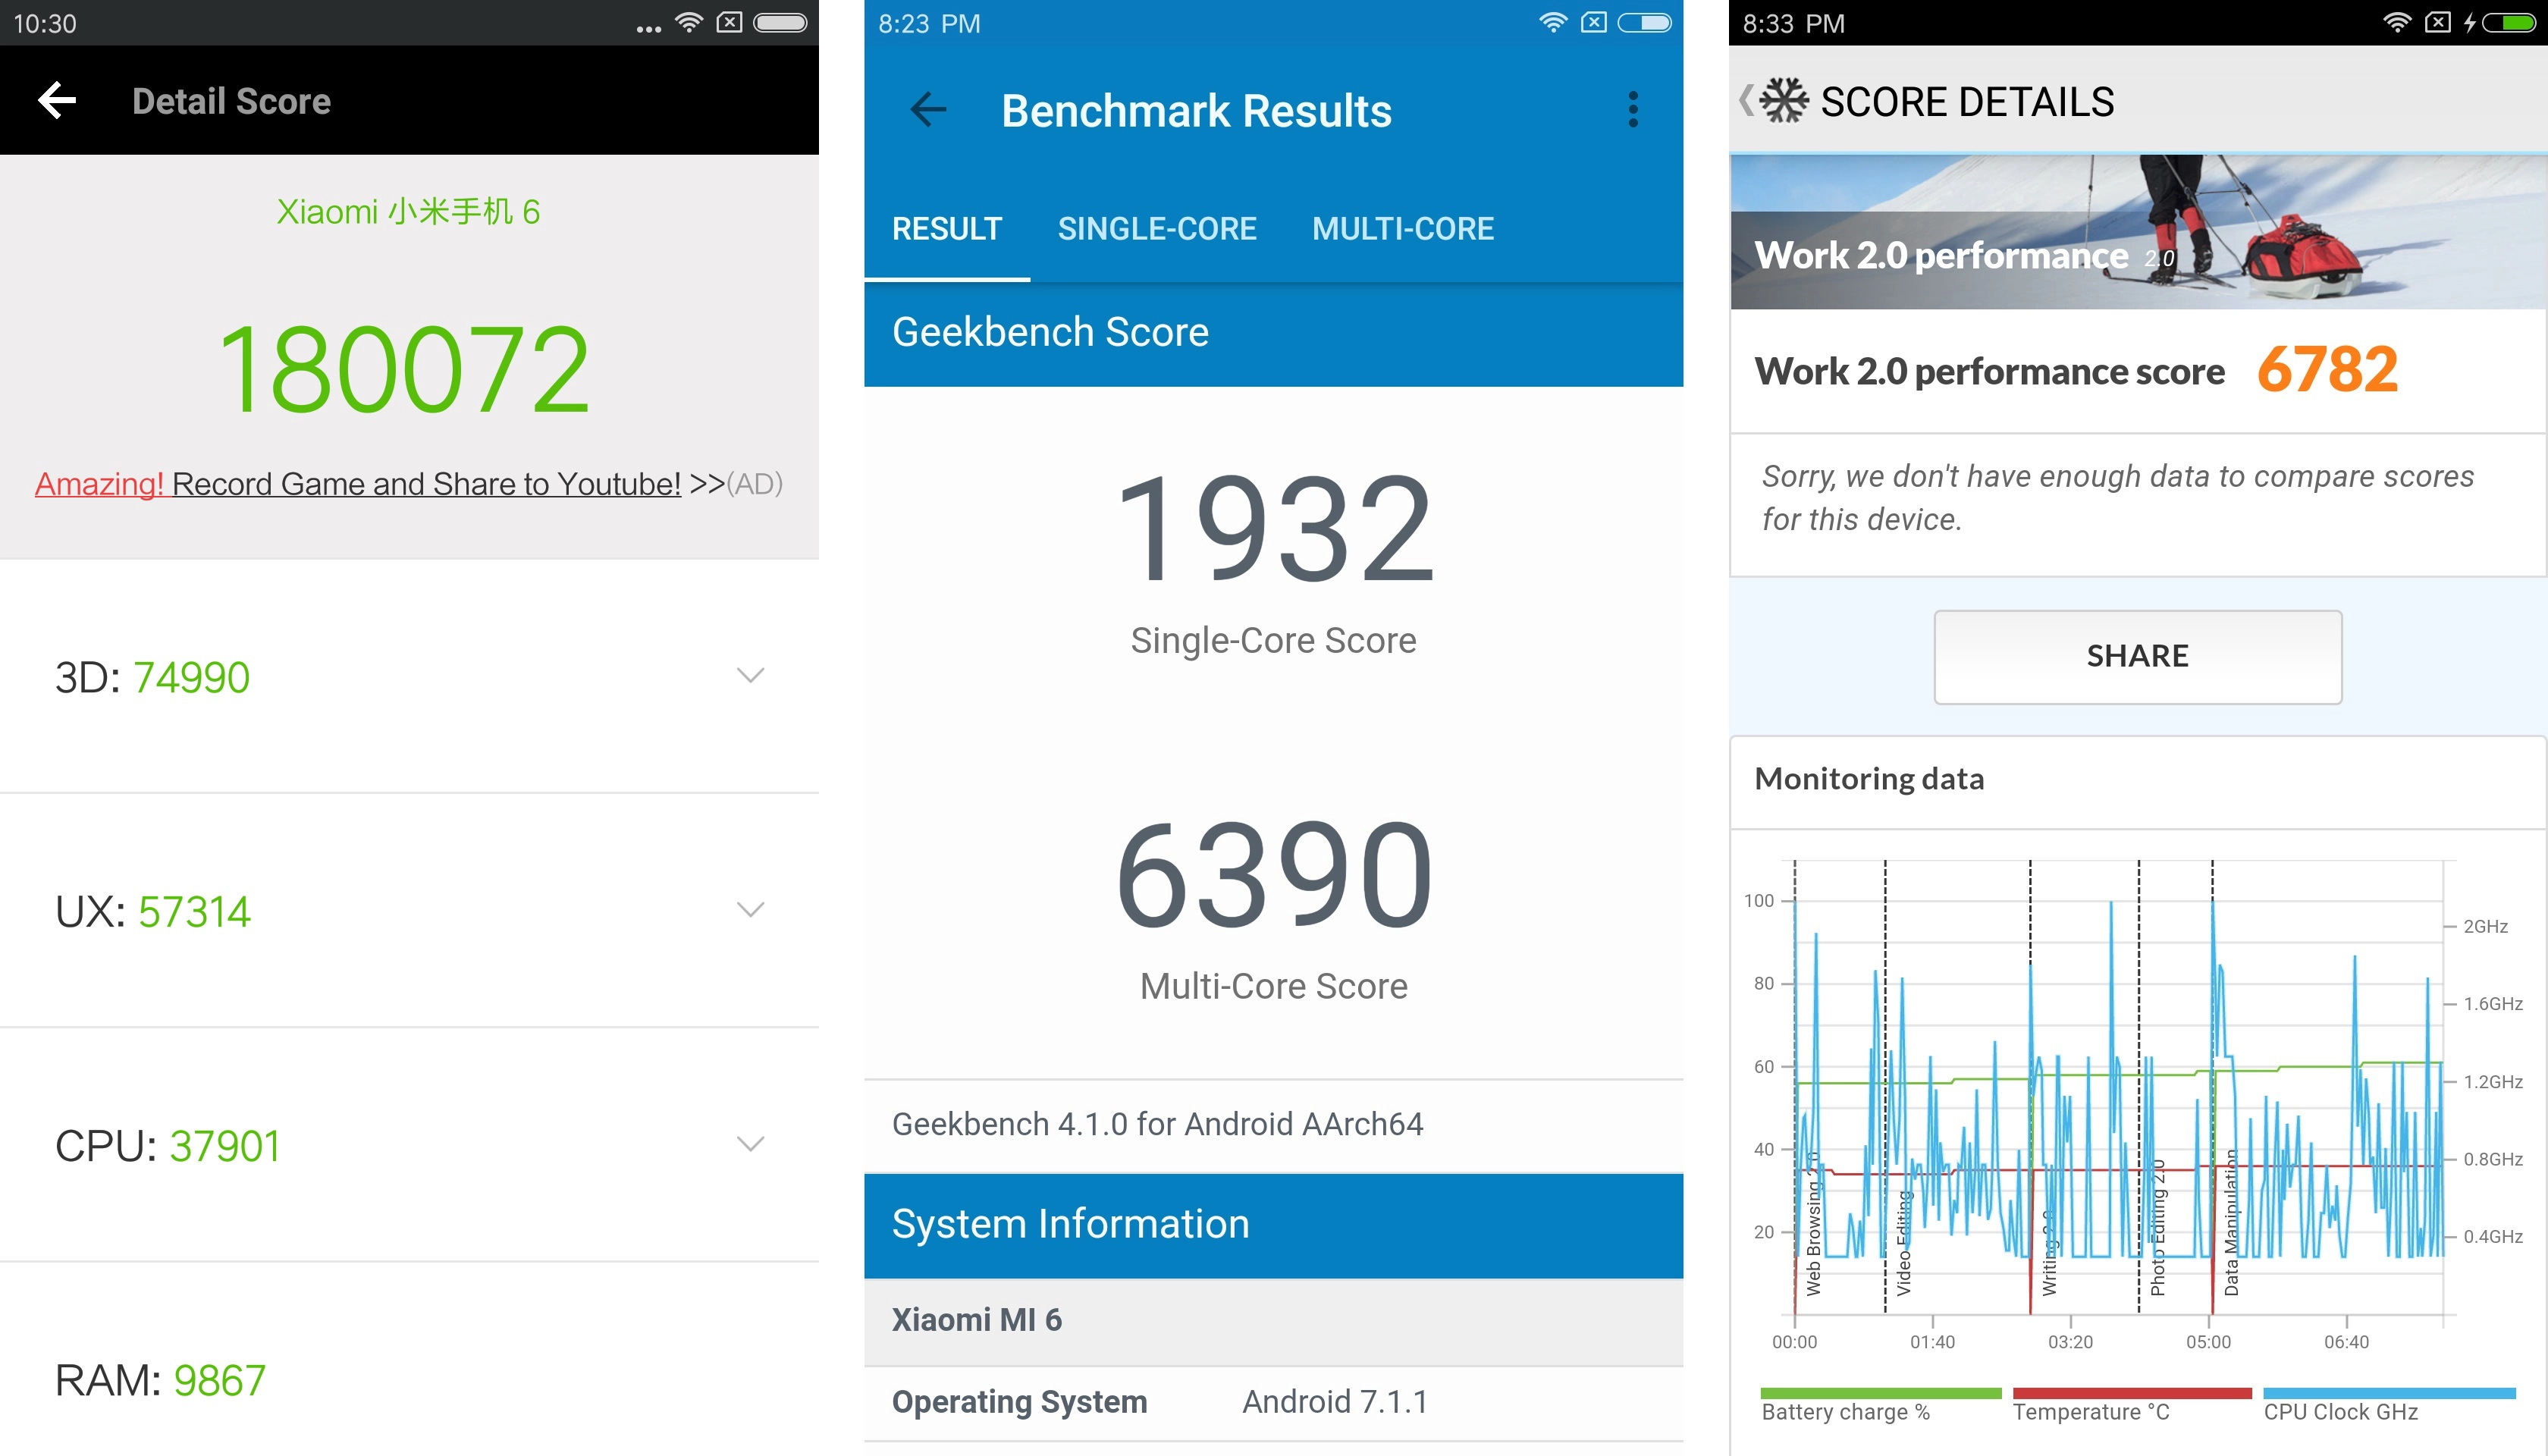Viewport: 2548px width, 1456px height.
Task: Tap the Work 2.0 score value 6782
Action: pyautogui.click(x=2327, y=369)
